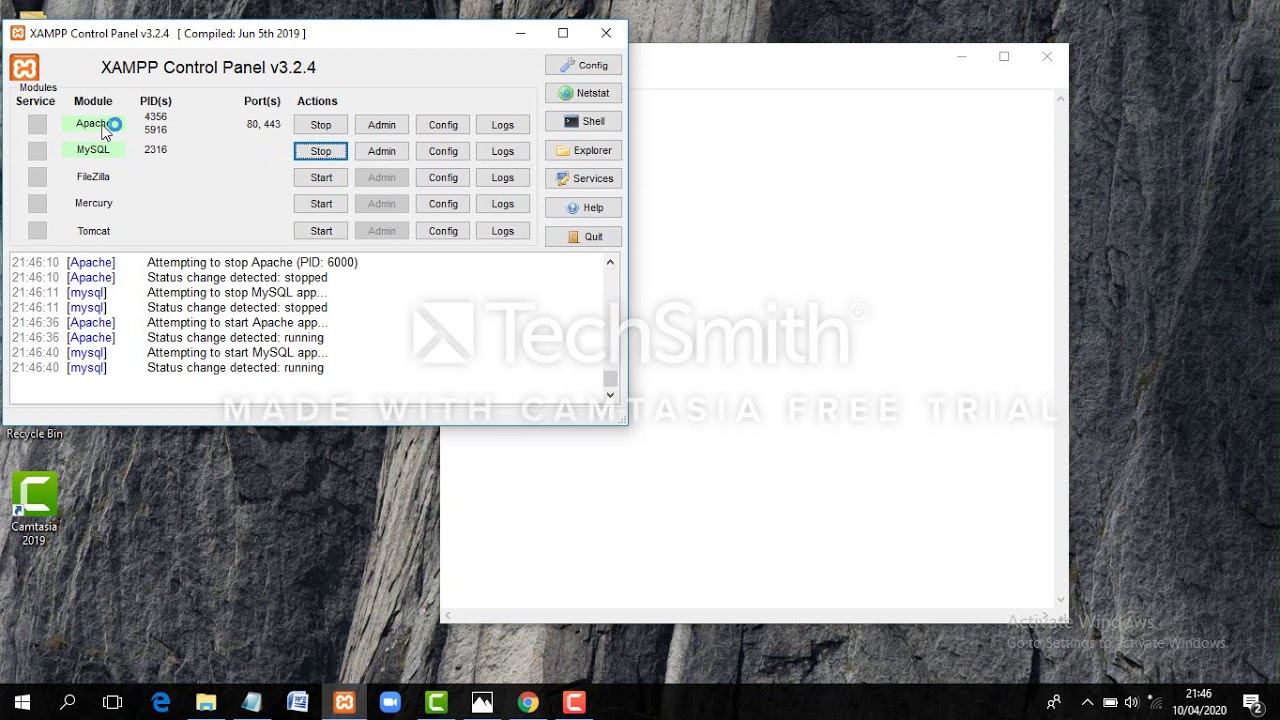
Task: Open Config for the Tomcat row
Action: 443,231
